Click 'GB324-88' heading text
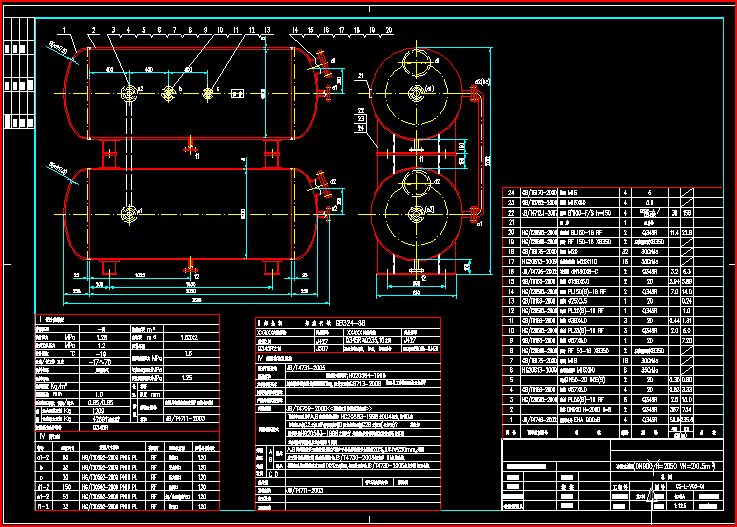The image size is (737, 527). (x=350, y=323)
